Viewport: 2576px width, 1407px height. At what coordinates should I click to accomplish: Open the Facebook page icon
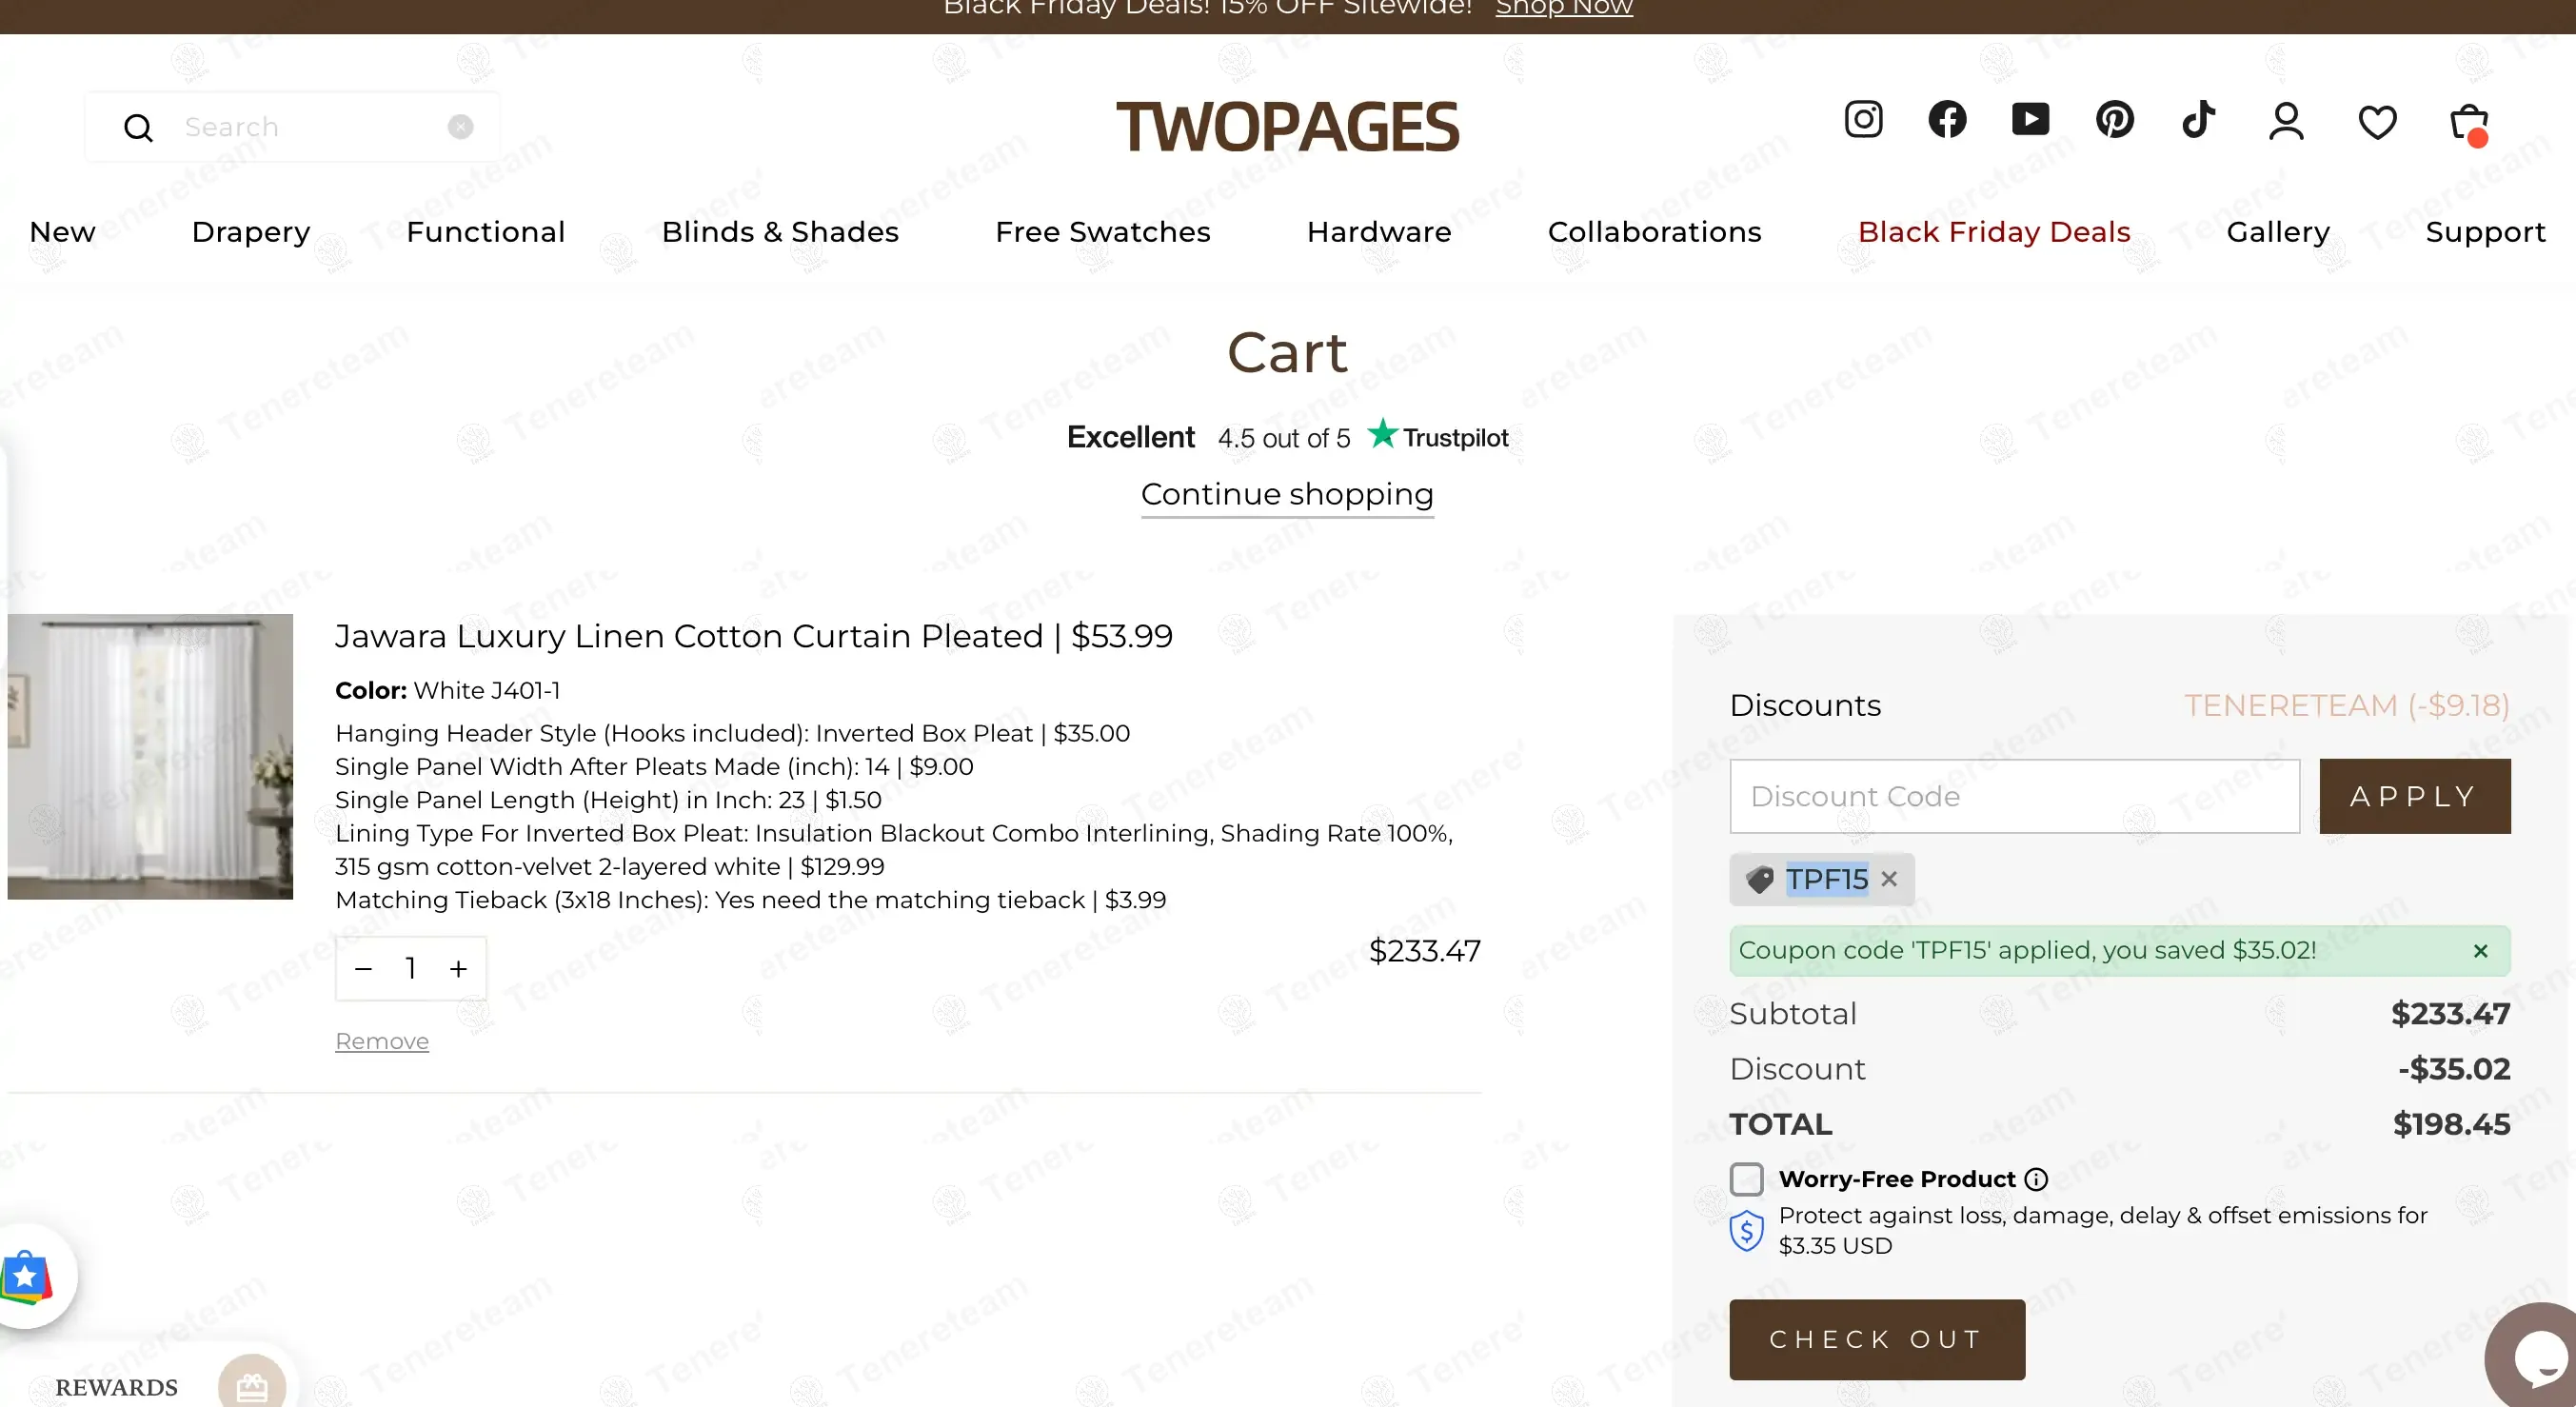coord(1947,120)
